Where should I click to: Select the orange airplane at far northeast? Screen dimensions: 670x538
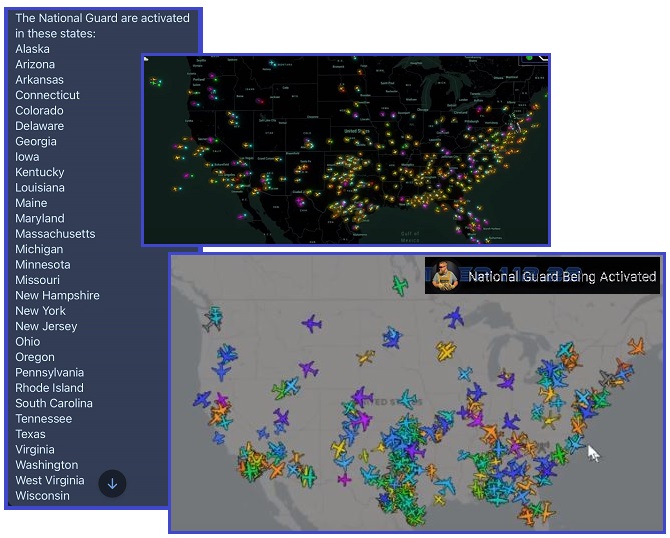click(x=636, y=346)
